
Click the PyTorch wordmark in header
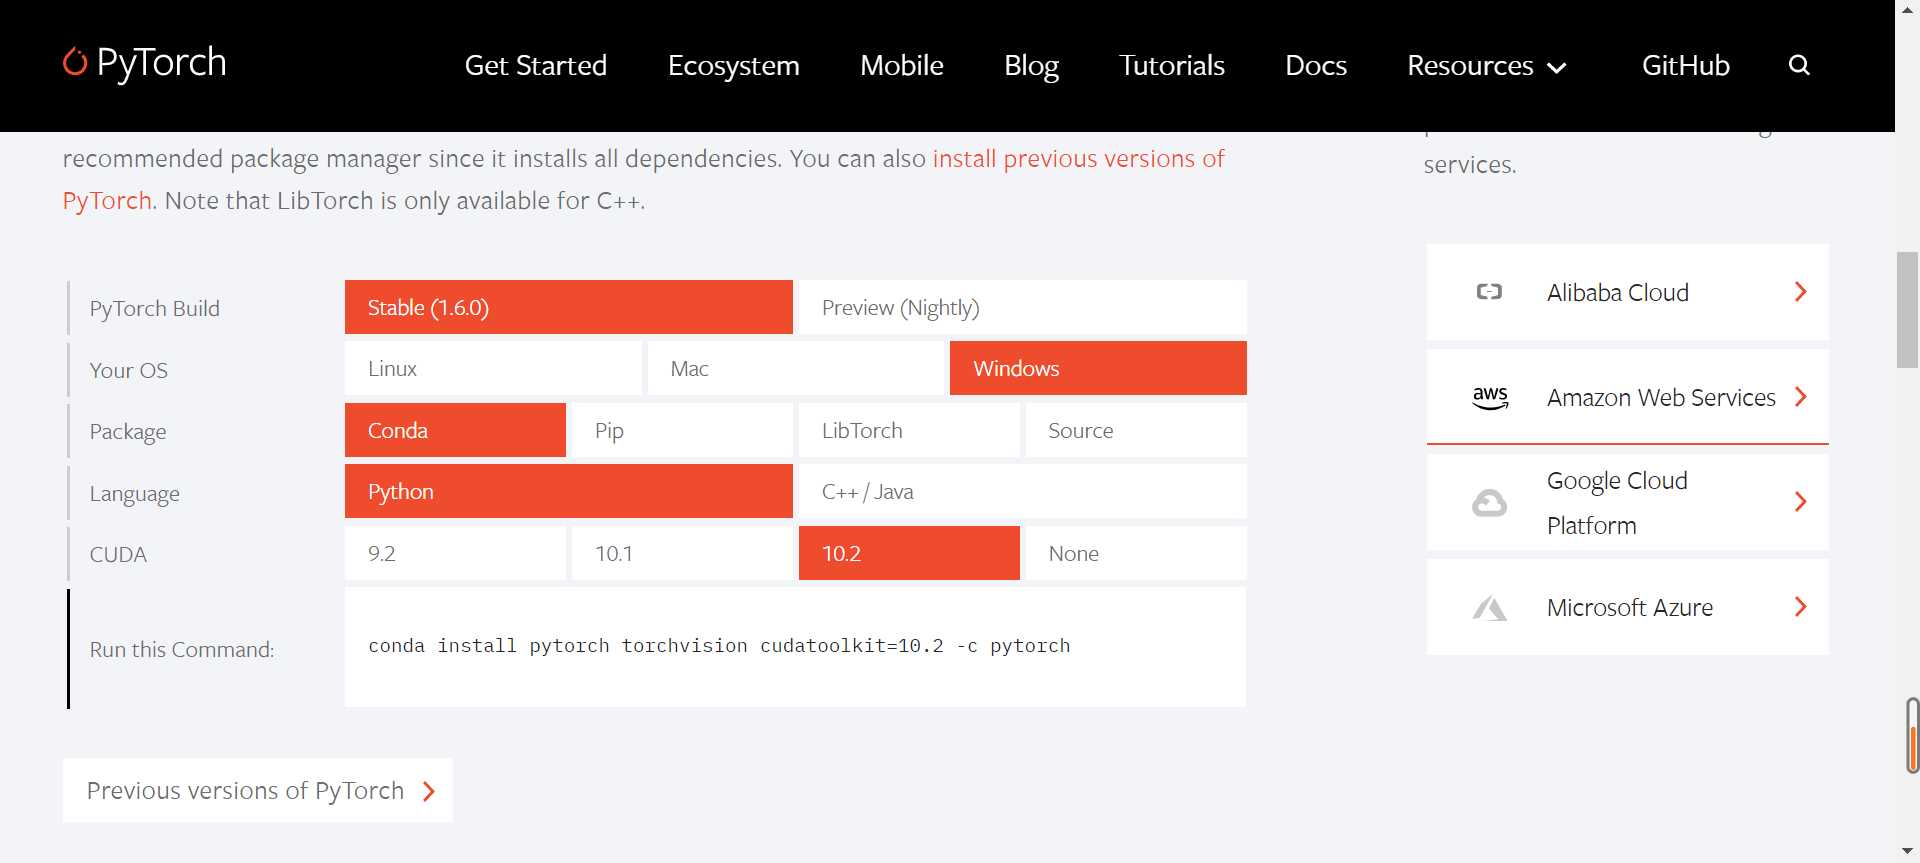(161, 62)
